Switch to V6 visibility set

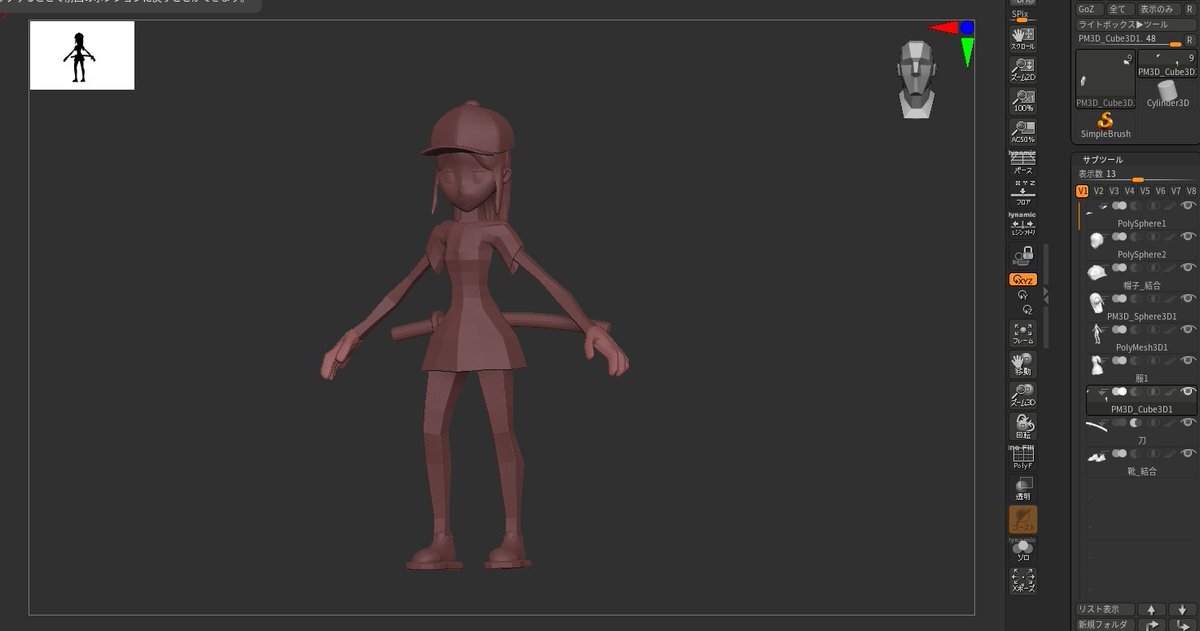[x=1161, y=191]
